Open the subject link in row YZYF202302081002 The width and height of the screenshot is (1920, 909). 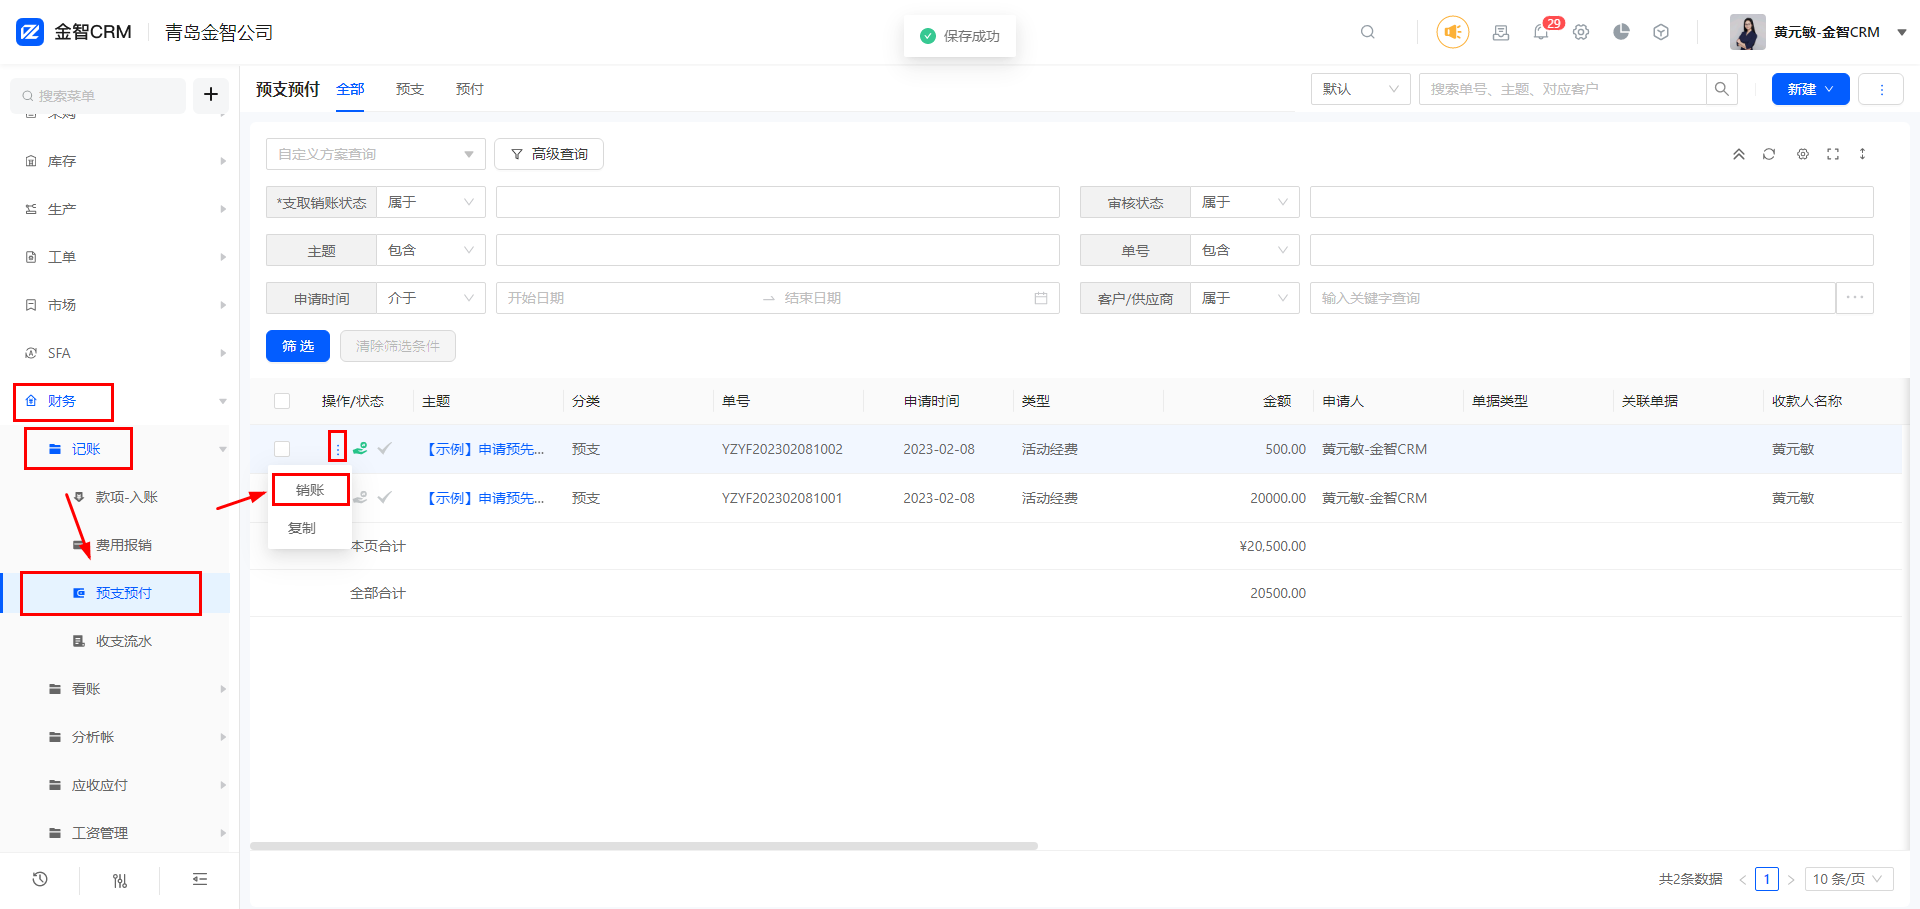(x=486, y=449)
